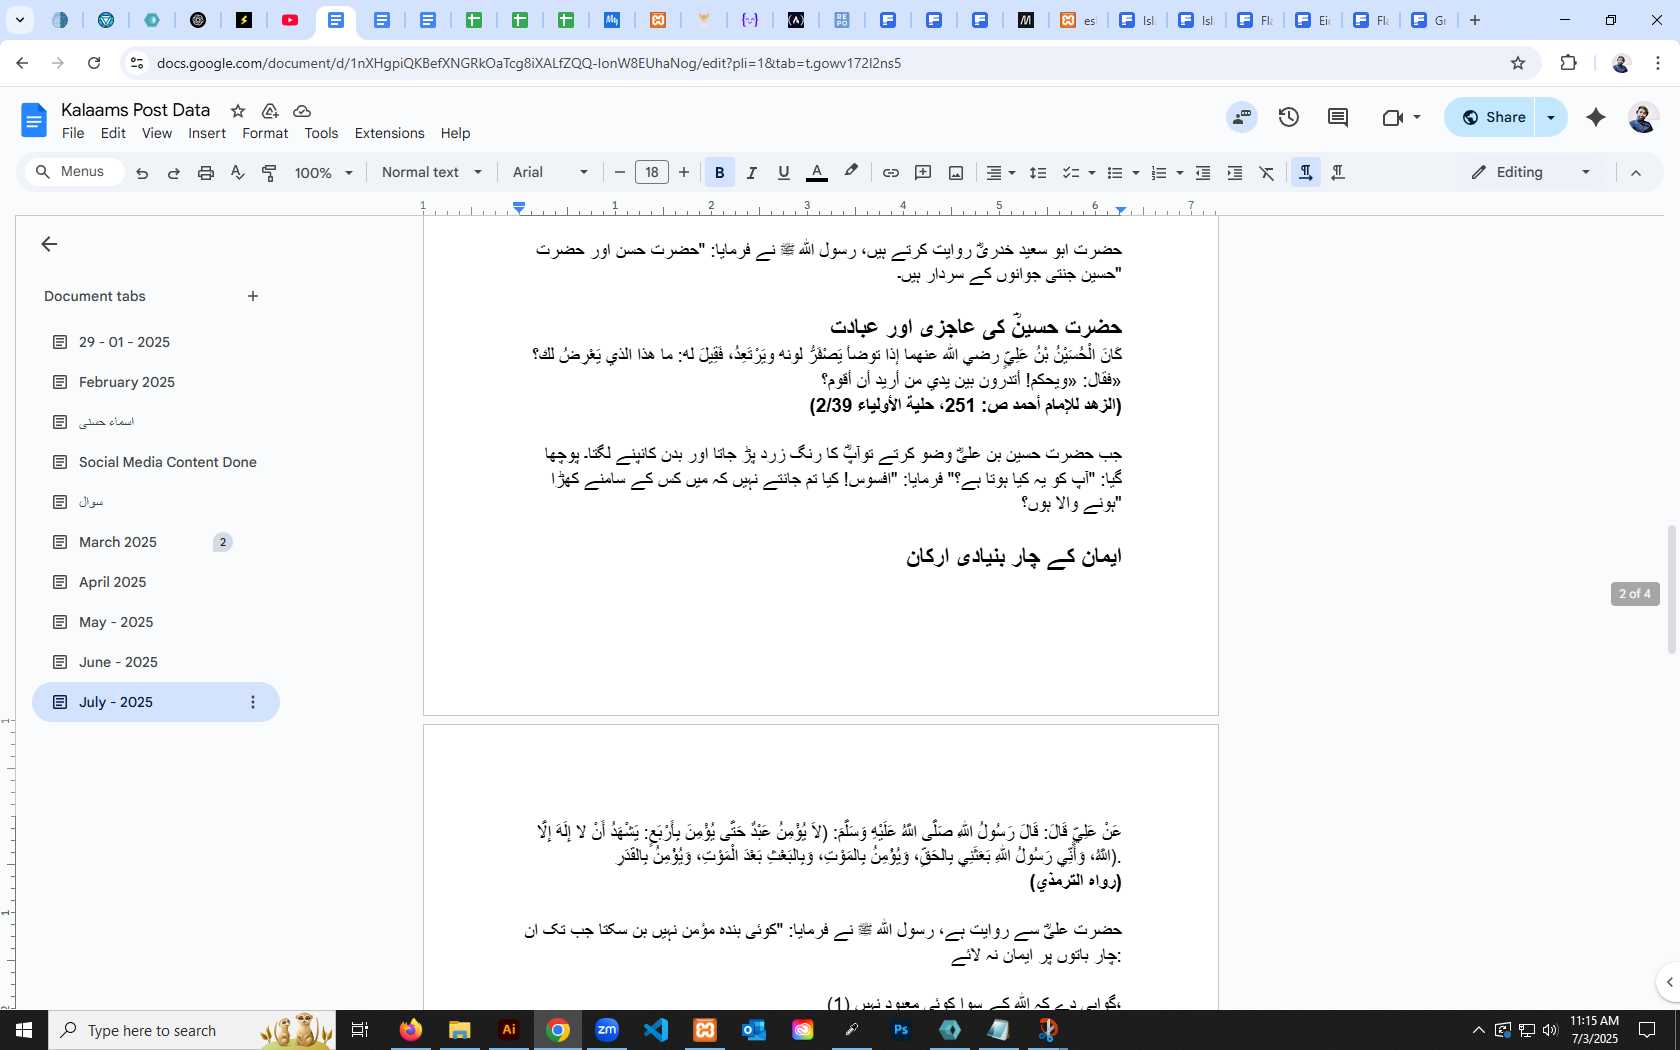Image resolution: width=1680 pixels, height=1050 pixels.
Task: Decrease font size minus button
Action: (x=620, y=172)
